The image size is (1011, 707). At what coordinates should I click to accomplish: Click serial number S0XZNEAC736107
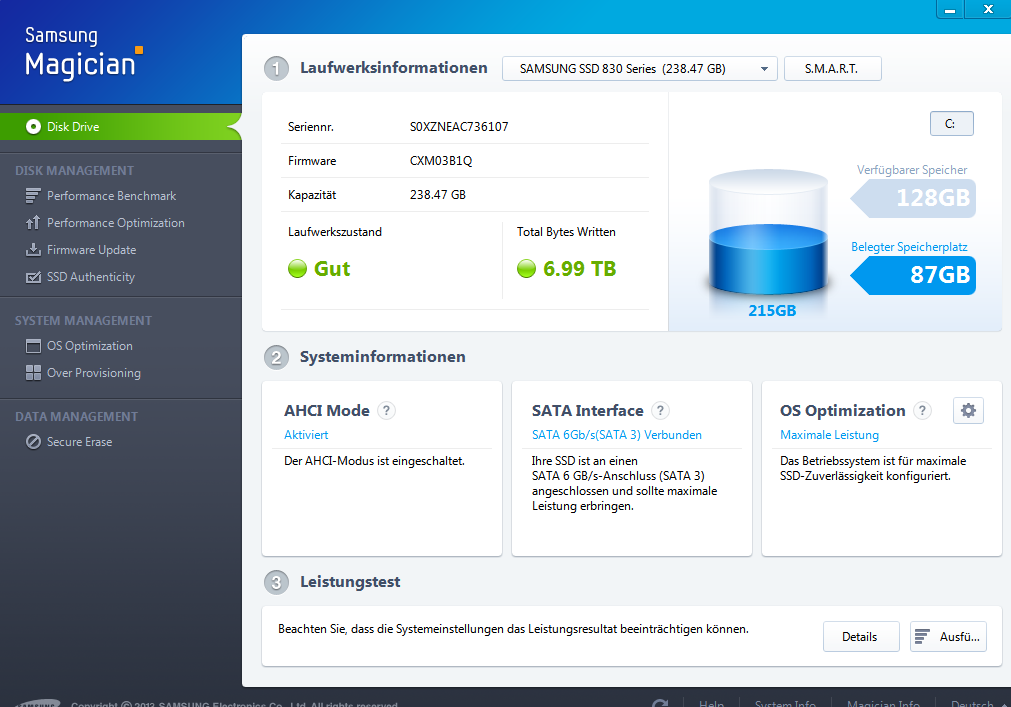(459, 127)
